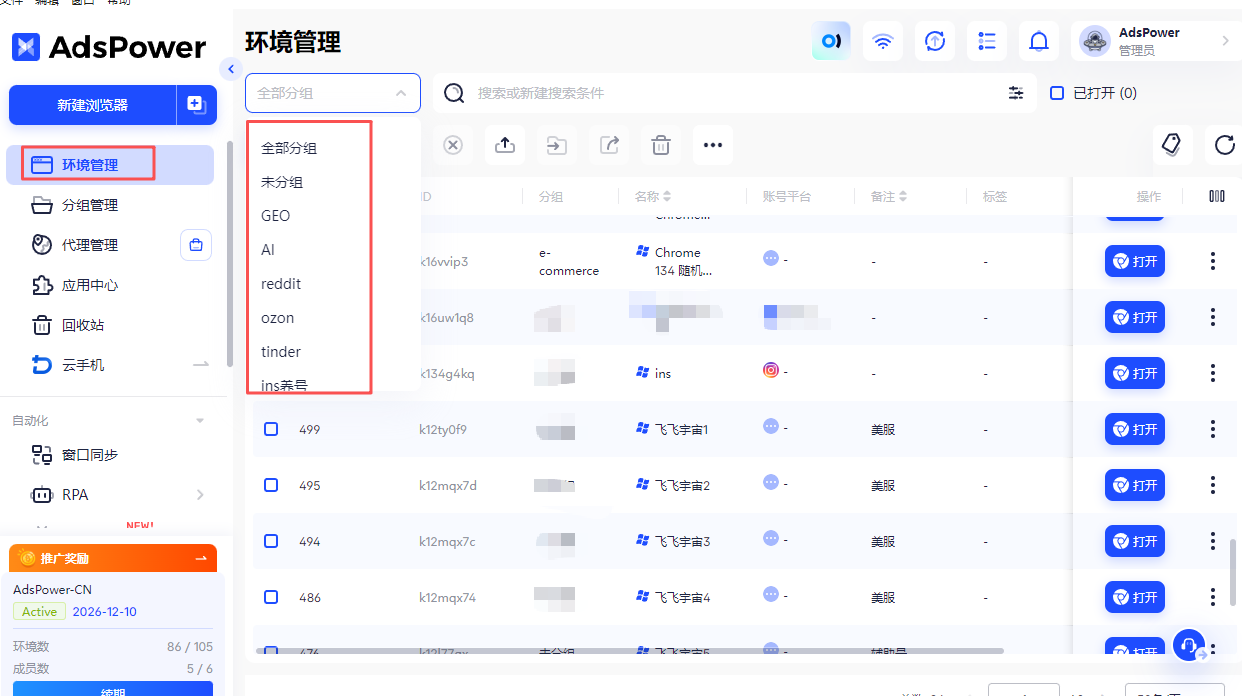Refresh the profile list

point(1225,145)
